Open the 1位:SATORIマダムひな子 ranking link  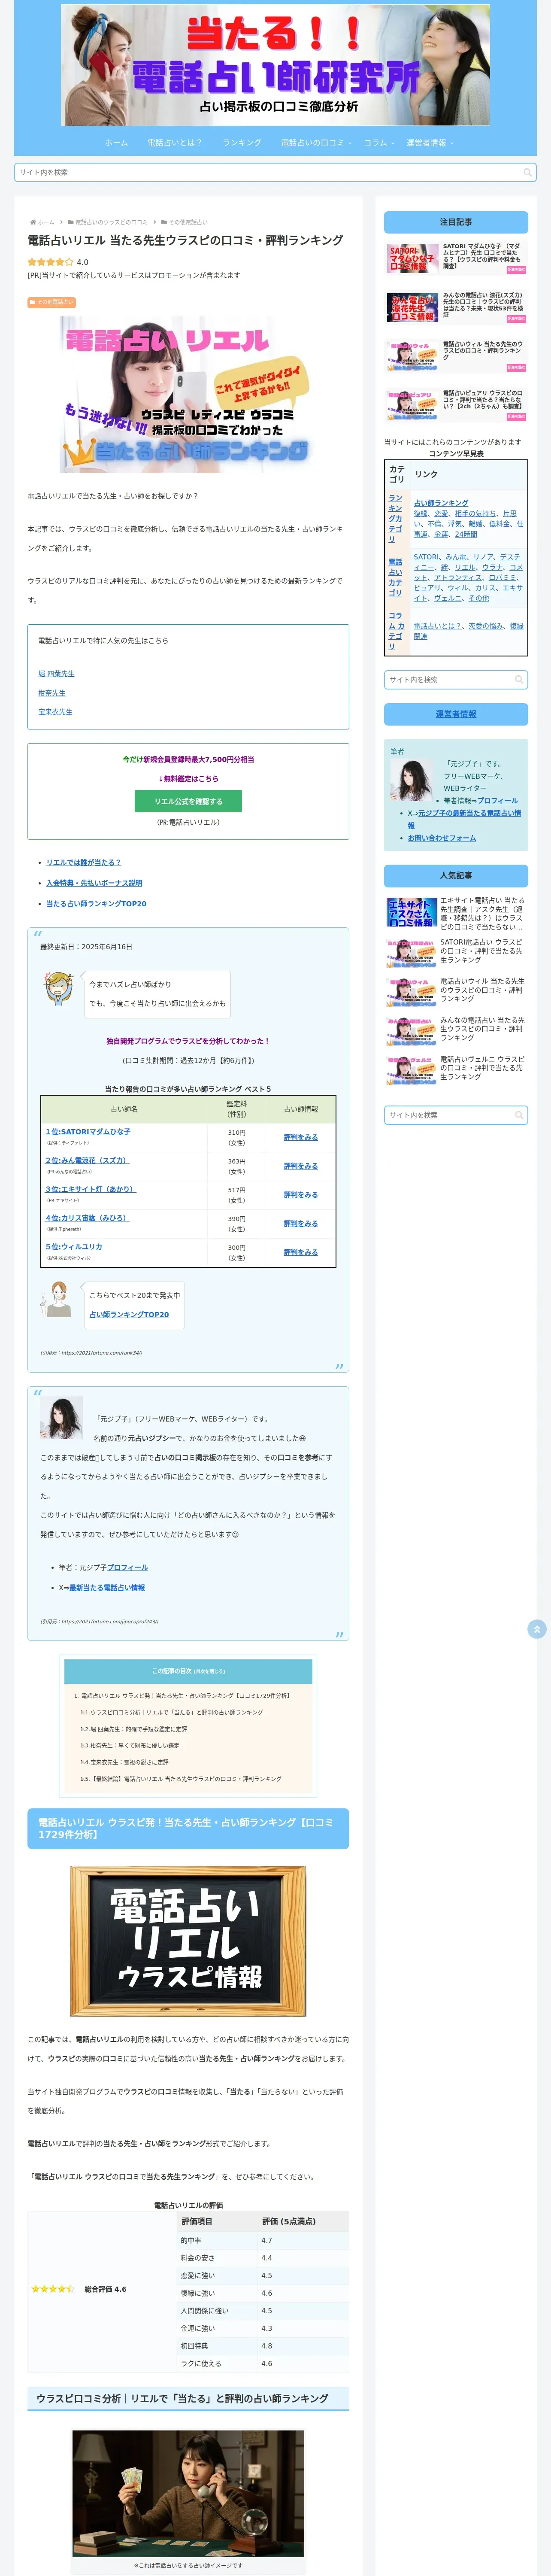point(88,1132)
